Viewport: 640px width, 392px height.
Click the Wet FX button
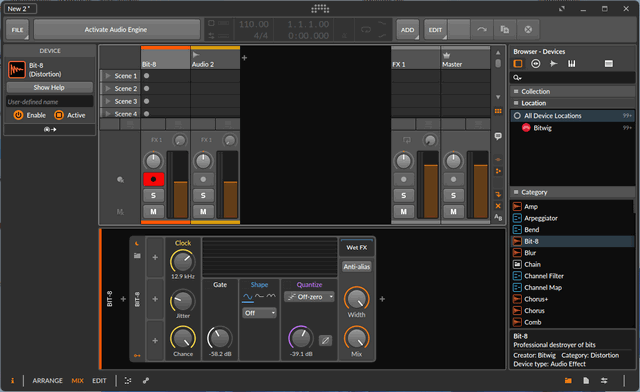(x=357, y=247)
